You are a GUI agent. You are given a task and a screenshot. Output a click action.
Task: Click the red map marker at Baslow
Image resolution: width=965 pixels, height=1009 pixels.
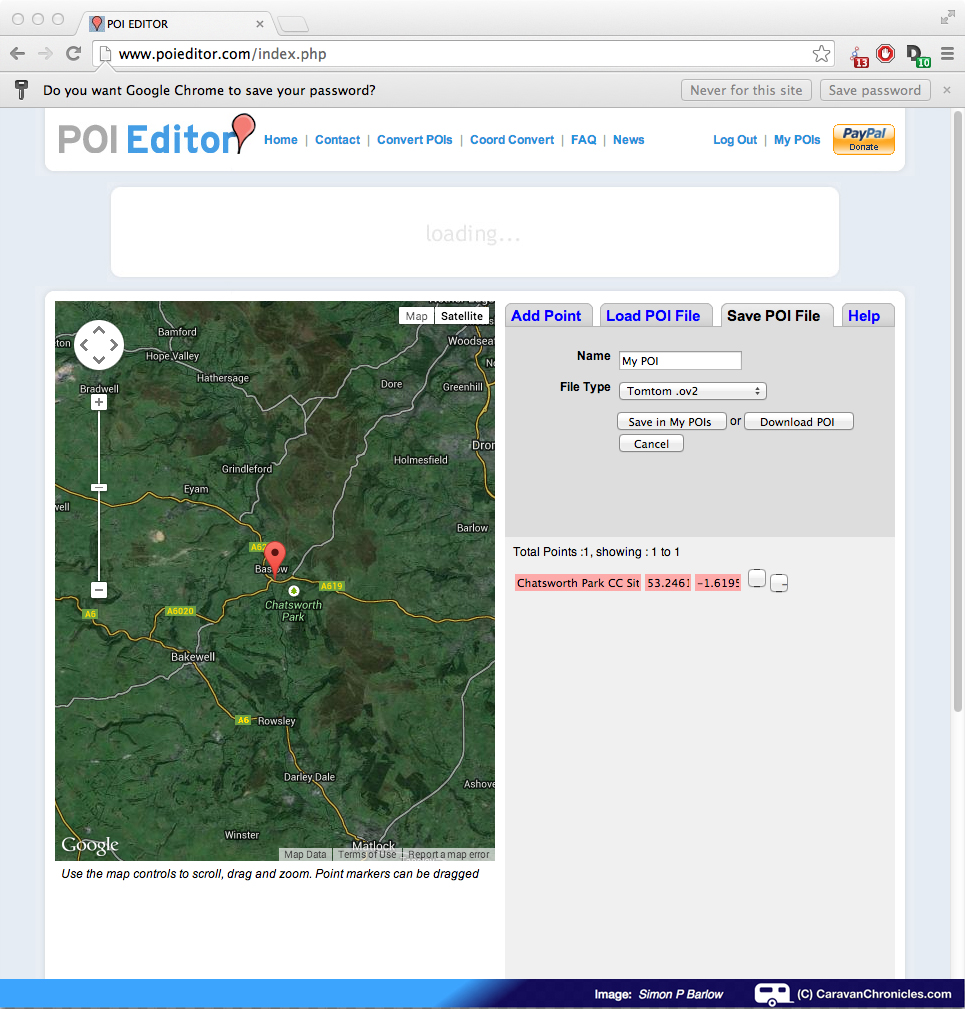coord(274,555)
